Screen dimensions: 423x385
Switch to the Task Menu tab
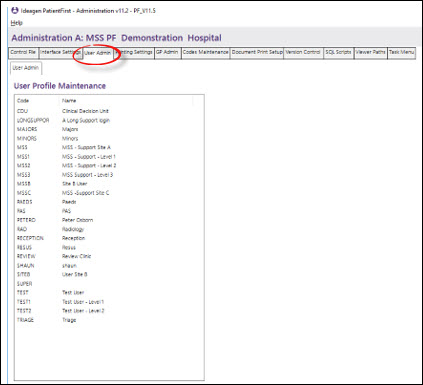pos(402,52)
